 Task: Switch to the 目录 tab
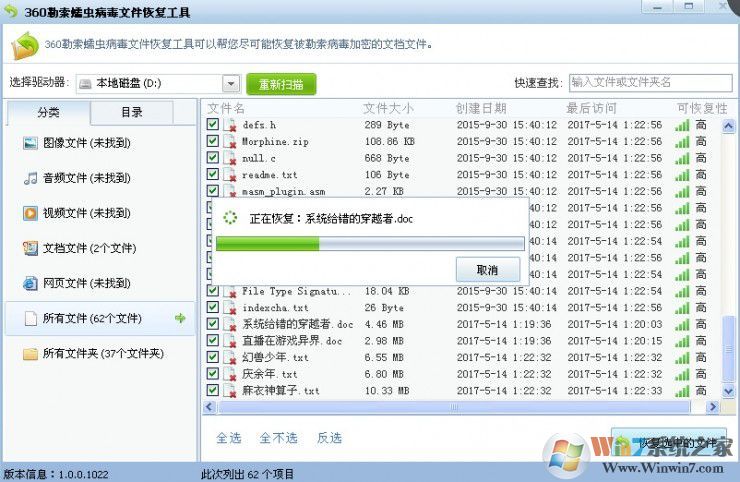tap(132, 112)
